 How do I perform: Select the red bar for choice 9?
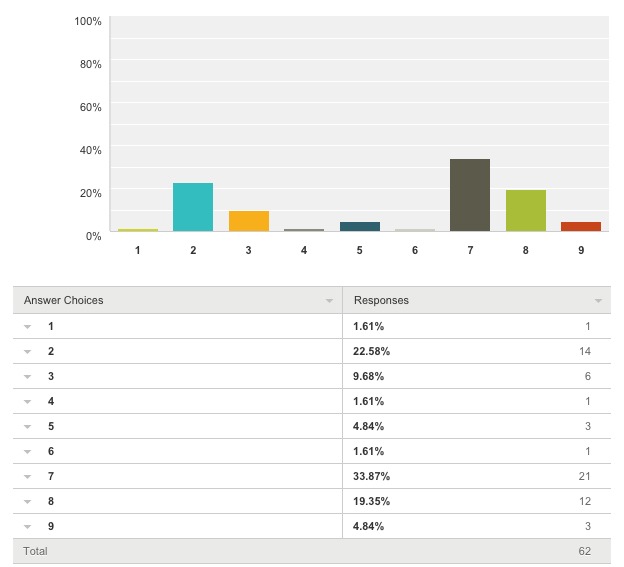[581, 226]
